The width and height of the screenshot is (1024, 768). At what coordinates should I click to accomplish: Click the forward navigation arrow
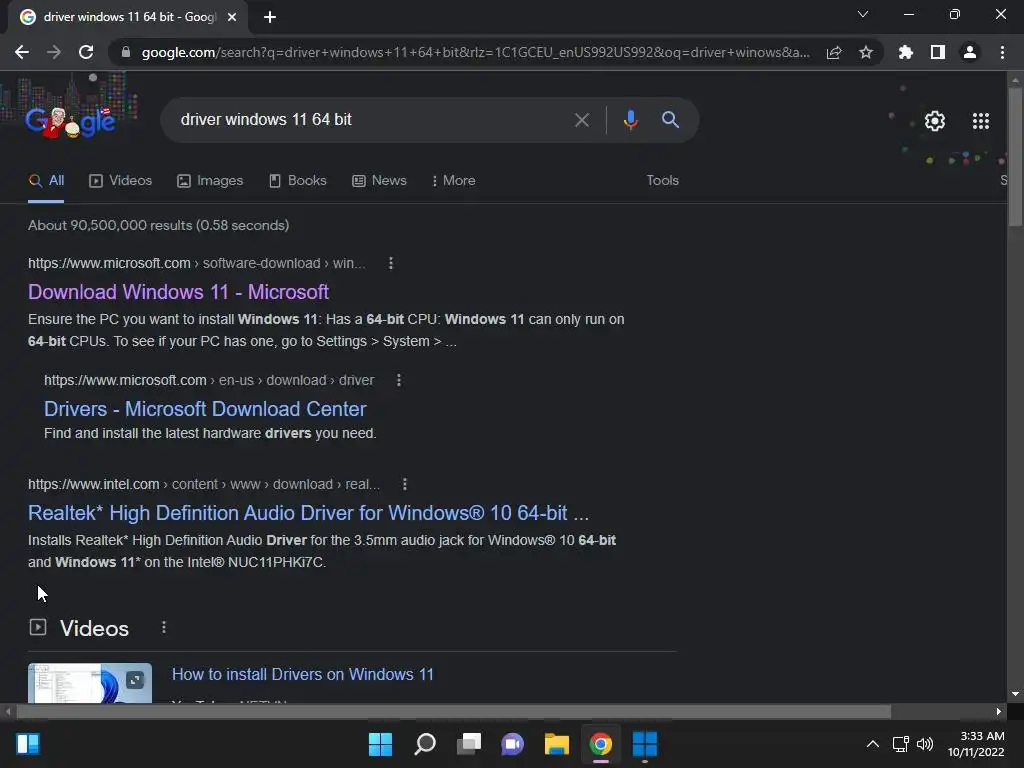click(x=54, y=52)
